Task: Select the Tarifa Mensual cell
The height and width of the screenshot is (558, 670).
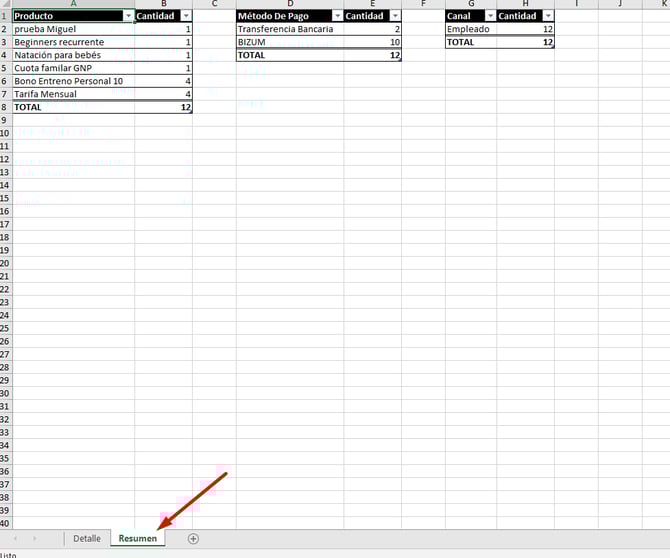Action: pyautogui.click(x=73, y=94)
